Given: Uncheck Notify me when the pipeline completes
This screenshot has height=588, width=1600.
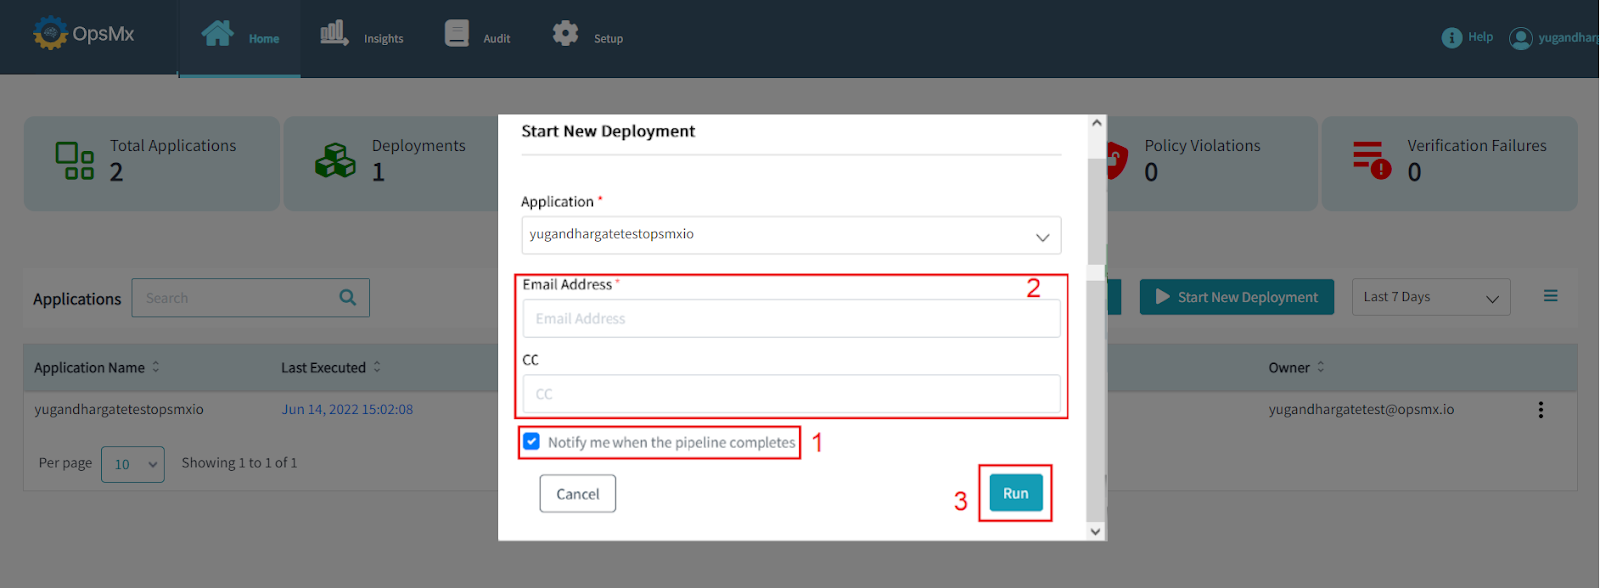Looking at the screenshot, I should (532, 442).
